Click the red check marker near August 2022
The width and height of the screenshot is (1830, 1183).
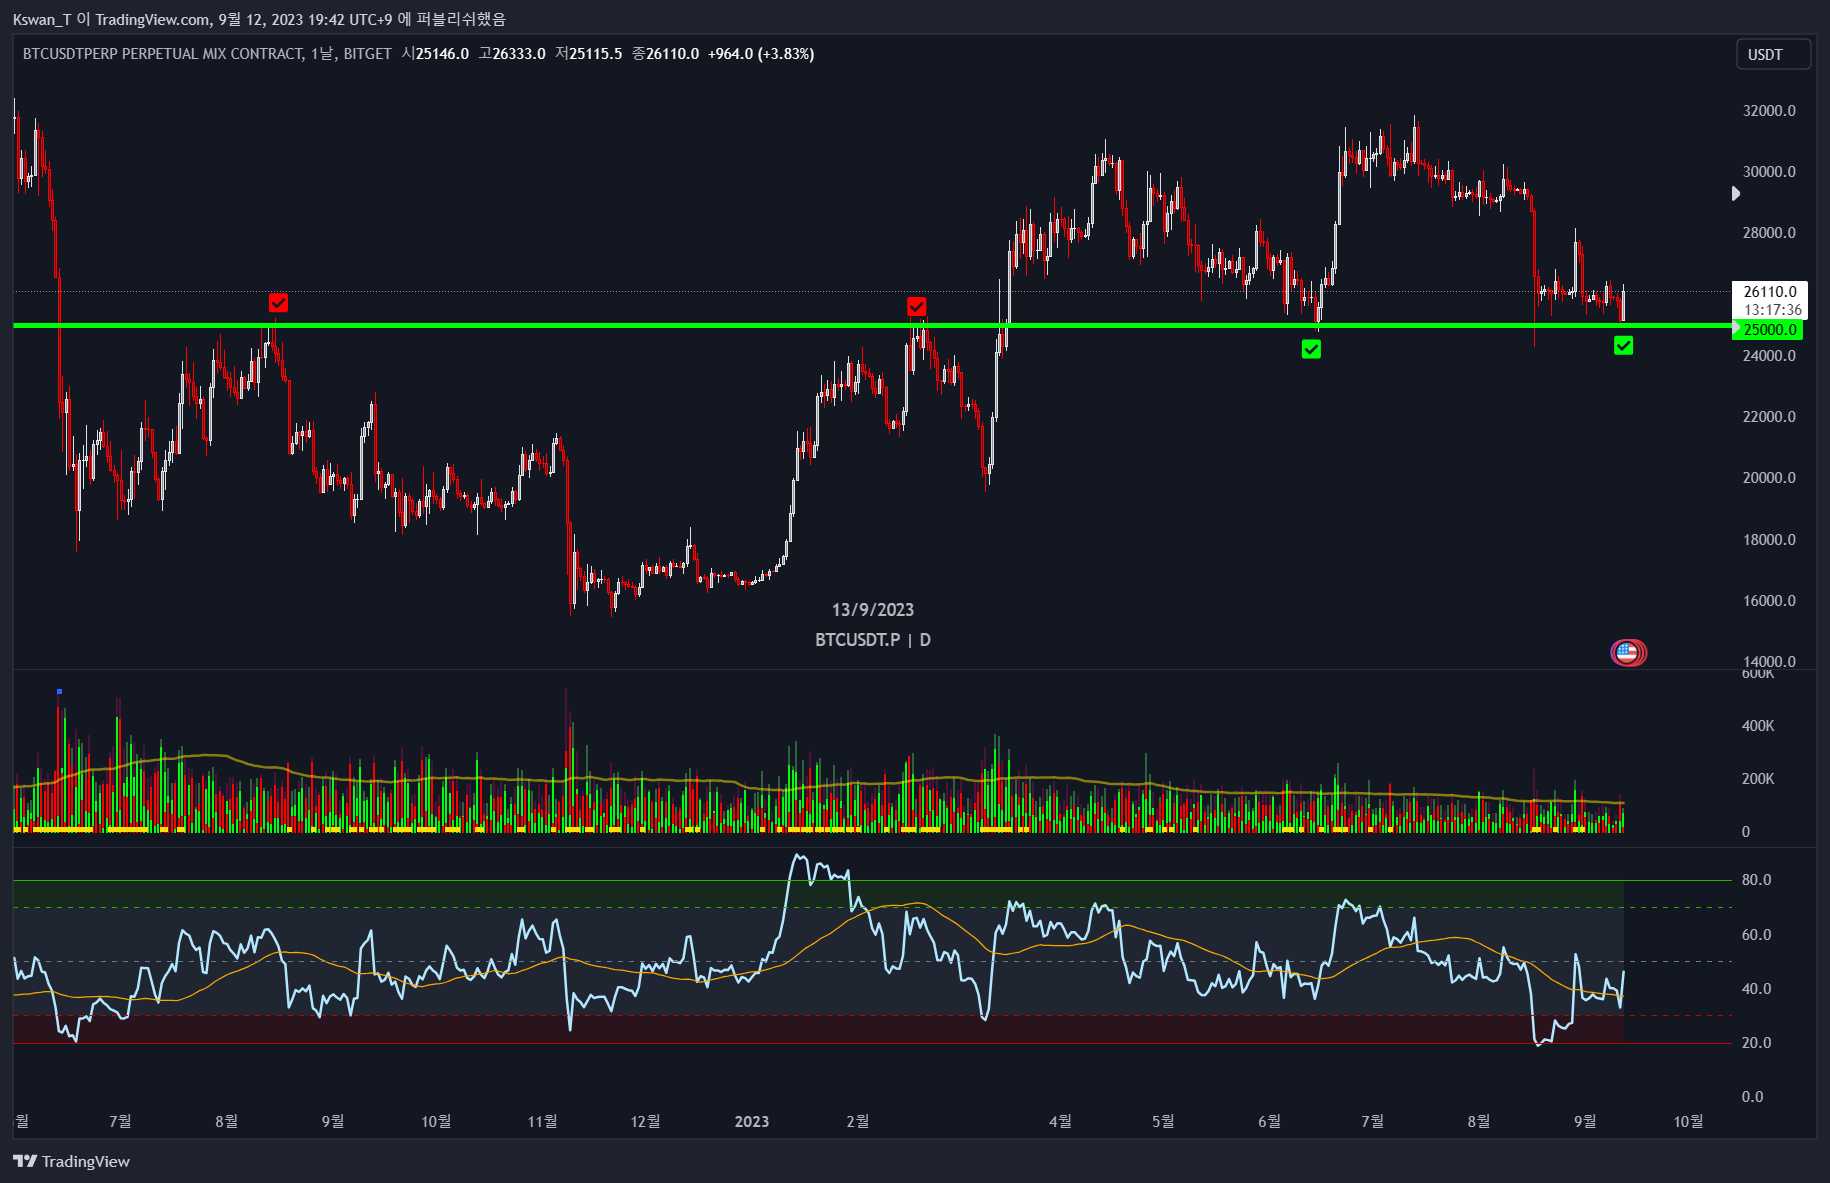click(x=278, y=302)
